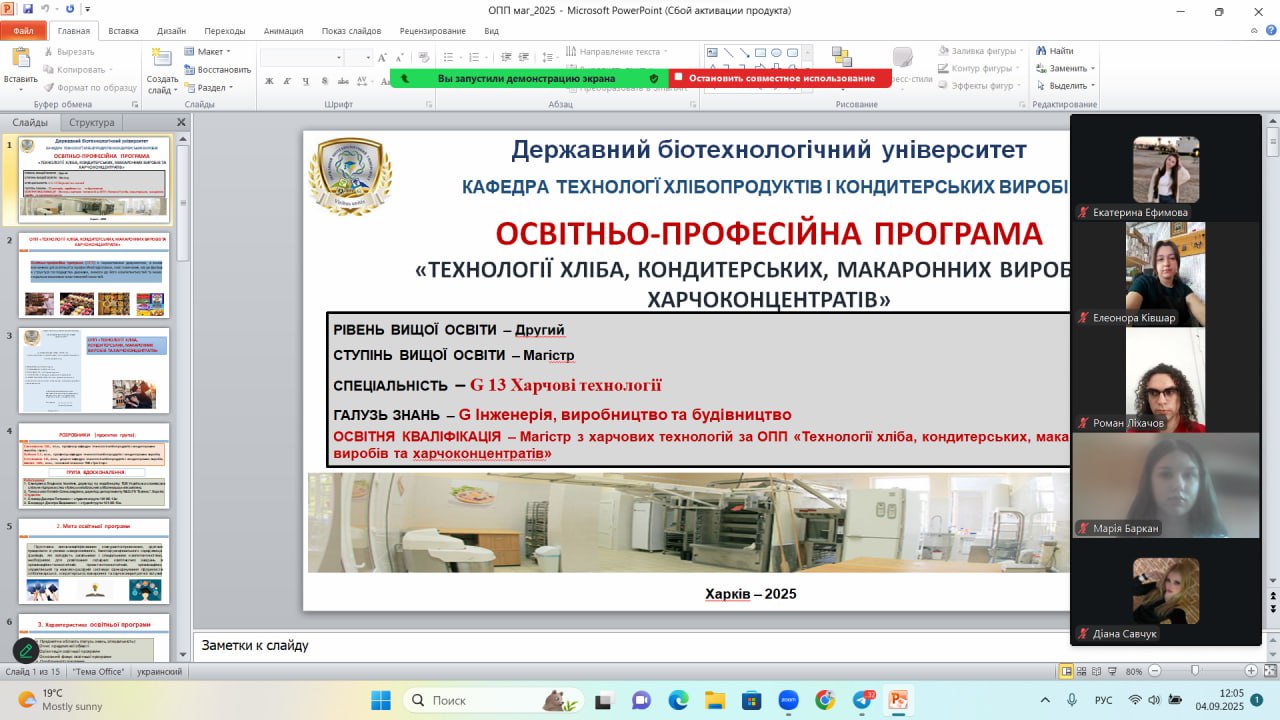Toggle text Shadow (S) formatting
1280x720 pixels.
click(x=325, y=81)
